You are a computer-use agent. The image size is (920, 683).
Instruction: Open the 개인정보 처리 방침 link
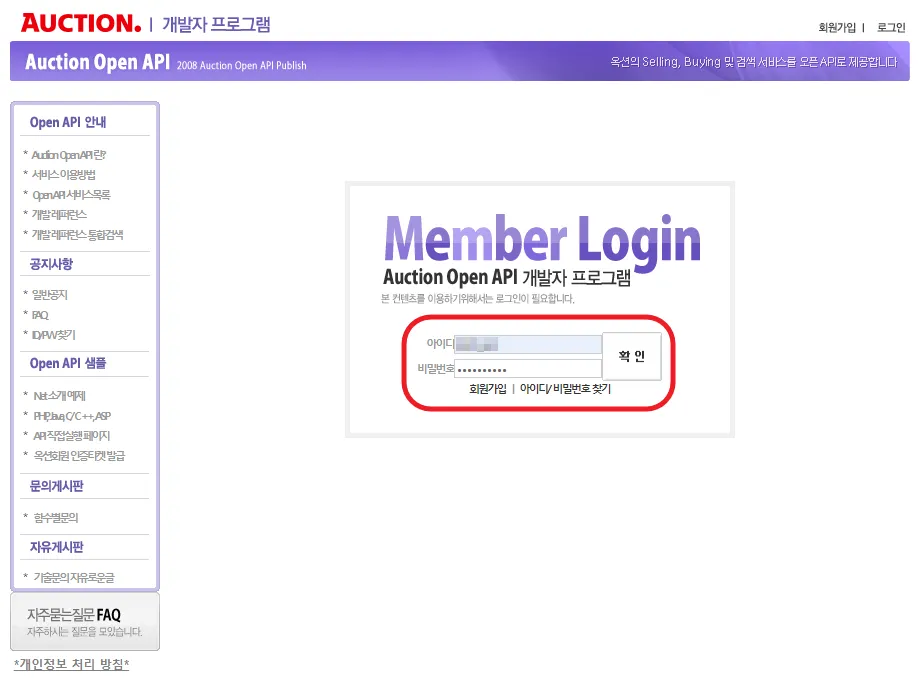pyautogui.click(x=71, y=664)
